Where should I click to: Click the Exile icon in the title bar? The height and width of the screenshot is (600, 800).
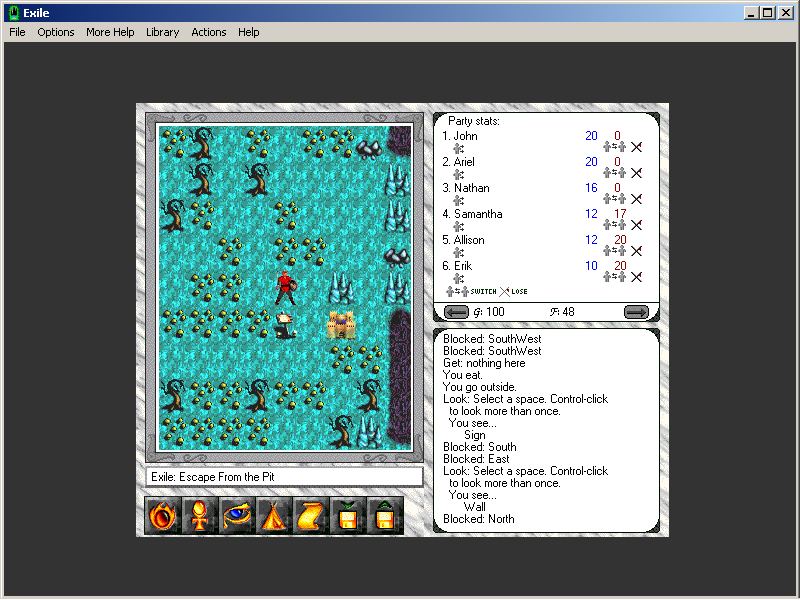point(13,11)
